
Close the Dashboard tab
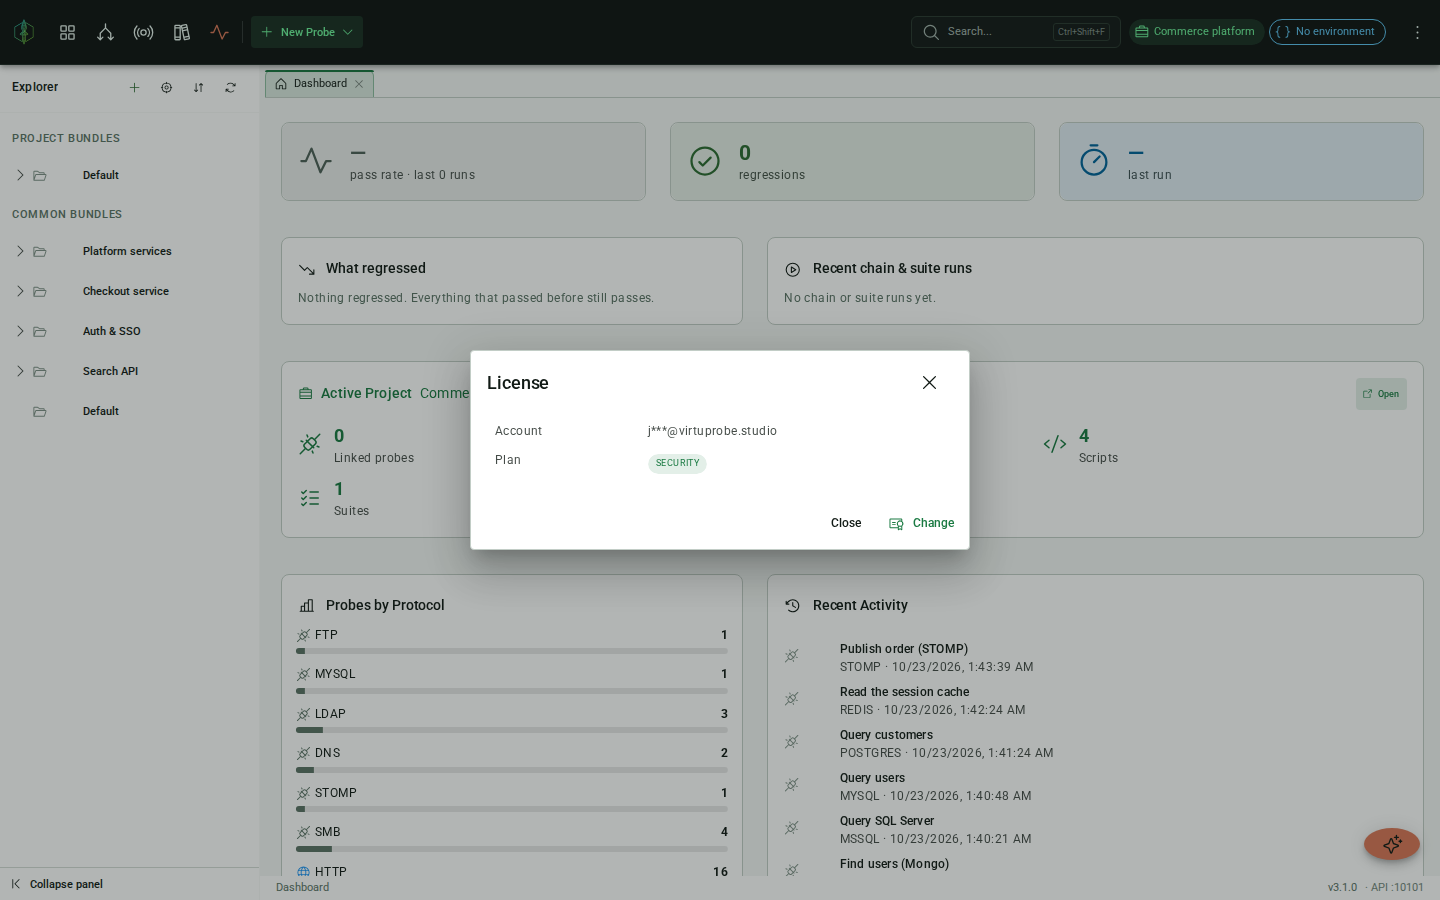click(359, 84)
